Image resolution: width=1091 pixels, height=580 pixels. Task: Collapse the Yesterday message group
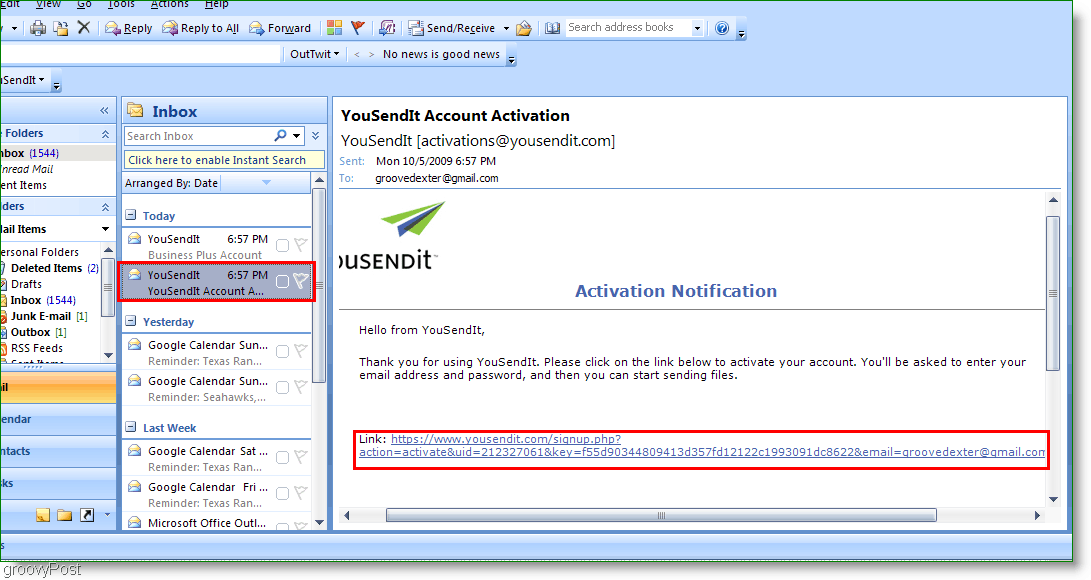(x=131, y=321)
